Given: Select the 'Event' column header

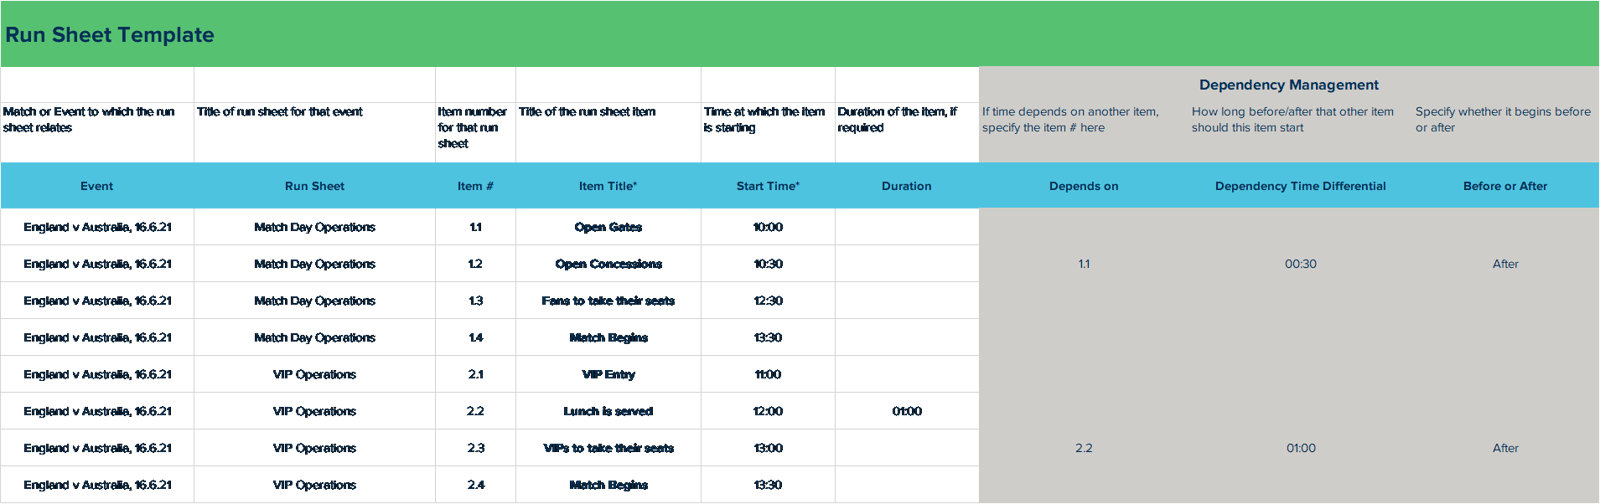Looking at the screenshot, I should [x=97, y=186].
